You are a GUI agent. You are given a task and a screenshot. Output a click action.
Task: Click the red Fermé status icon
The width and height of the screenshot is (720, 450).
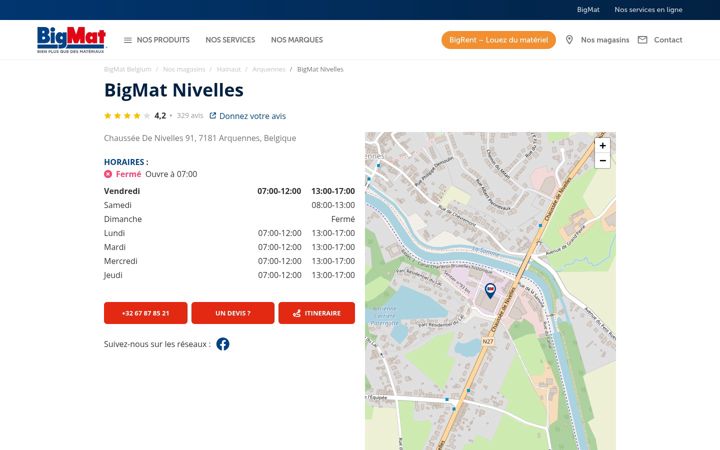click(x=108, y=174)
